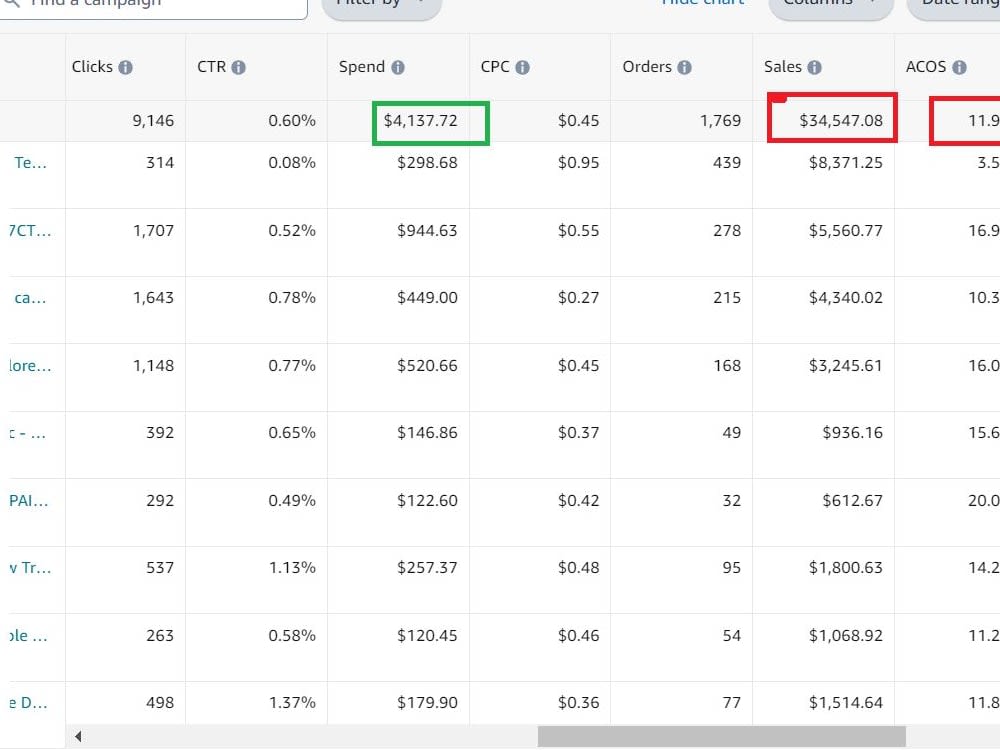Open the campaign link 'ple …'
This screenshot has height=750, width=1000.
click(x=28, y=636)
